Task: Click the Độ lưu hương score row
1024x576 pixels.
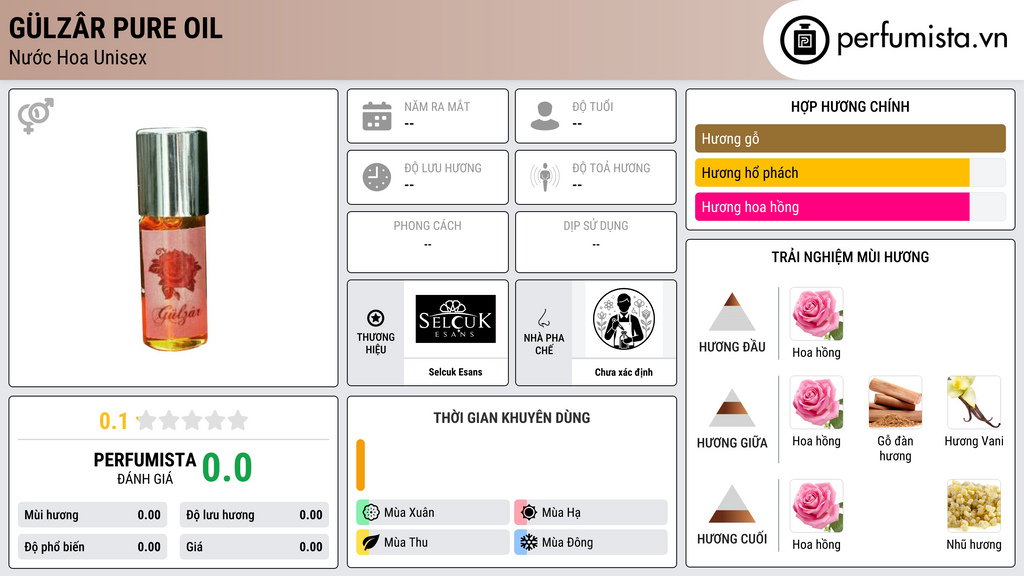Action: click(x=254, y=515)
